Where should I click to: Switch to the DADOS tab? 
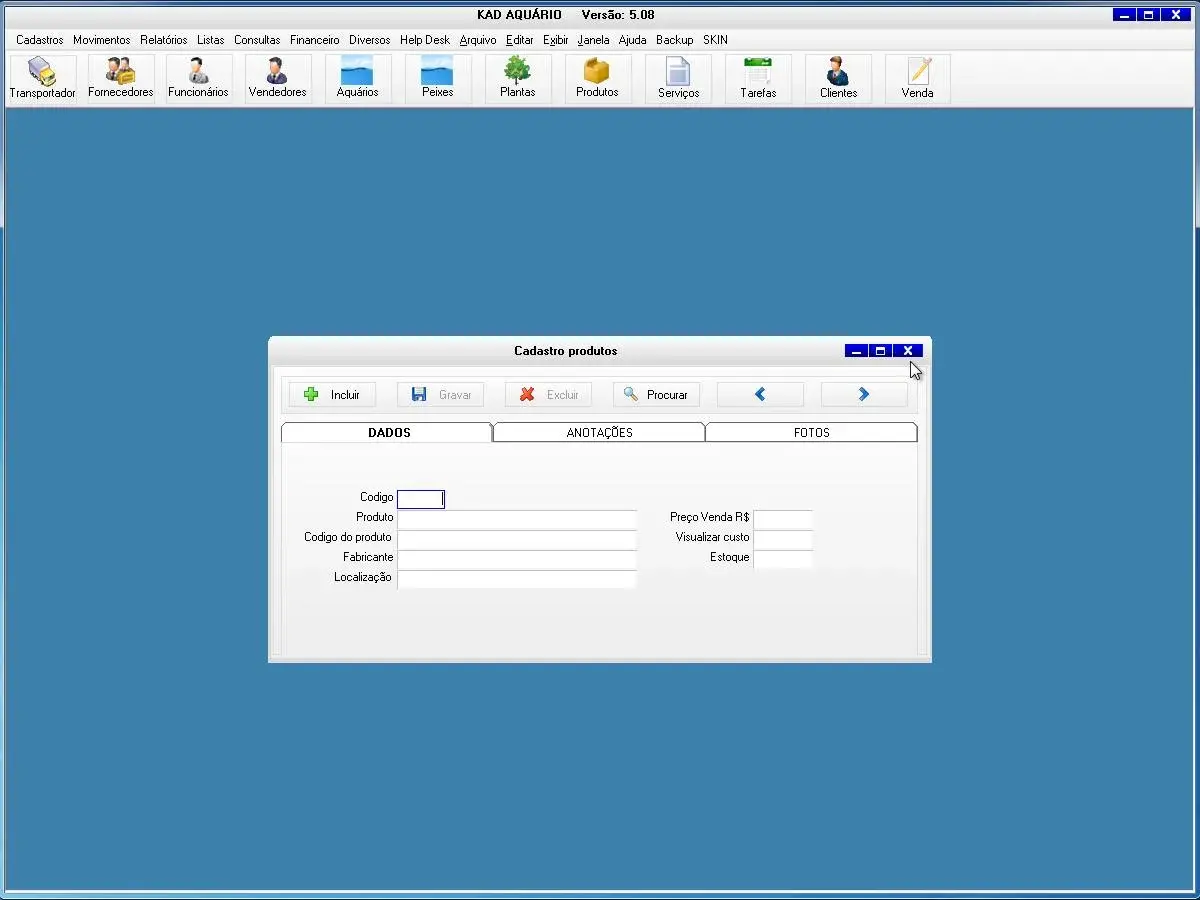pos(388,433)
